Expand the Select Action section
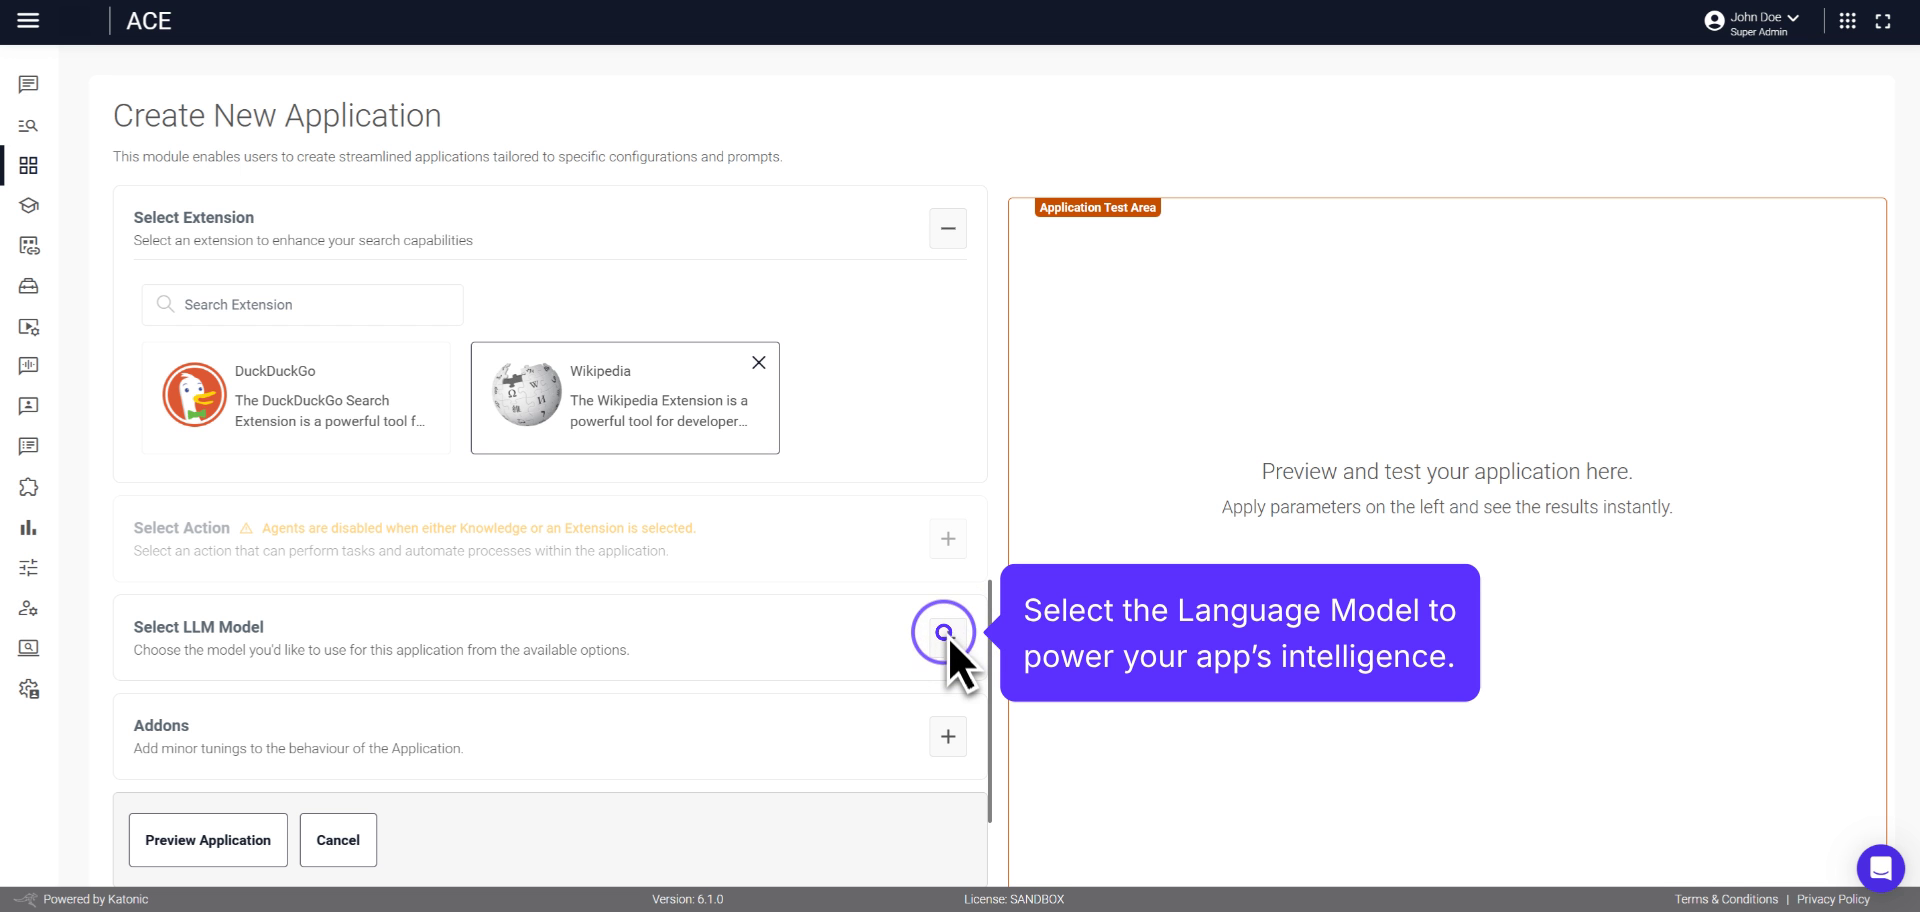 pos(947,538)
